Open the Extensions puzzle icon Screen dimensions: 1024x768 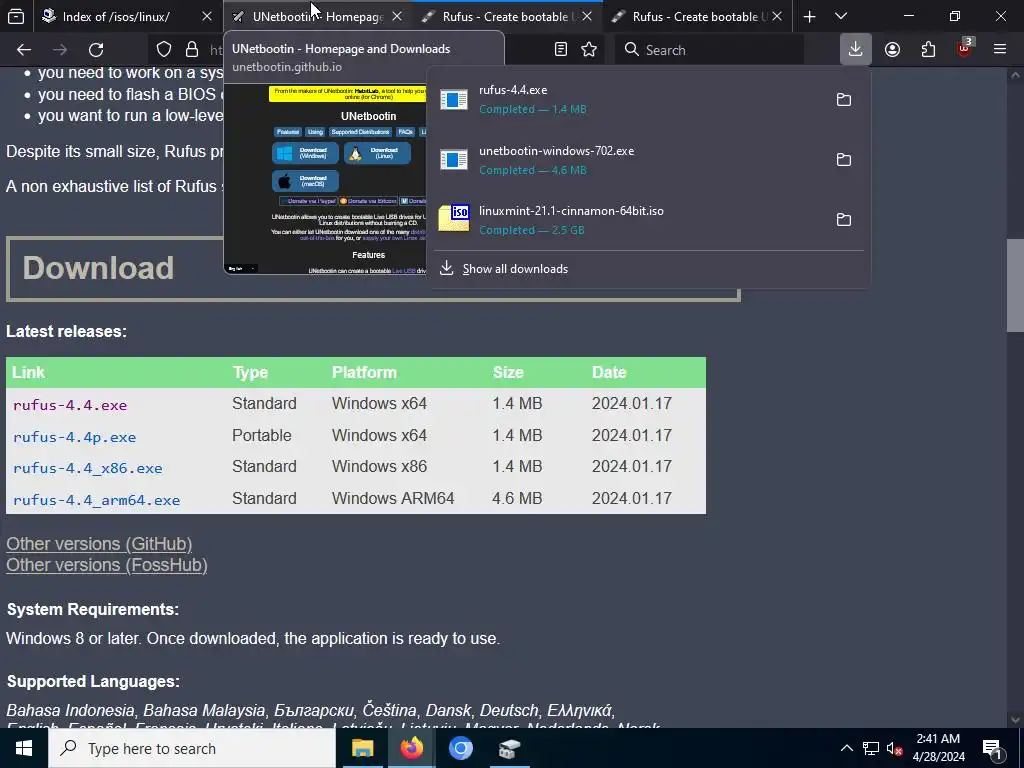point(928,50)
